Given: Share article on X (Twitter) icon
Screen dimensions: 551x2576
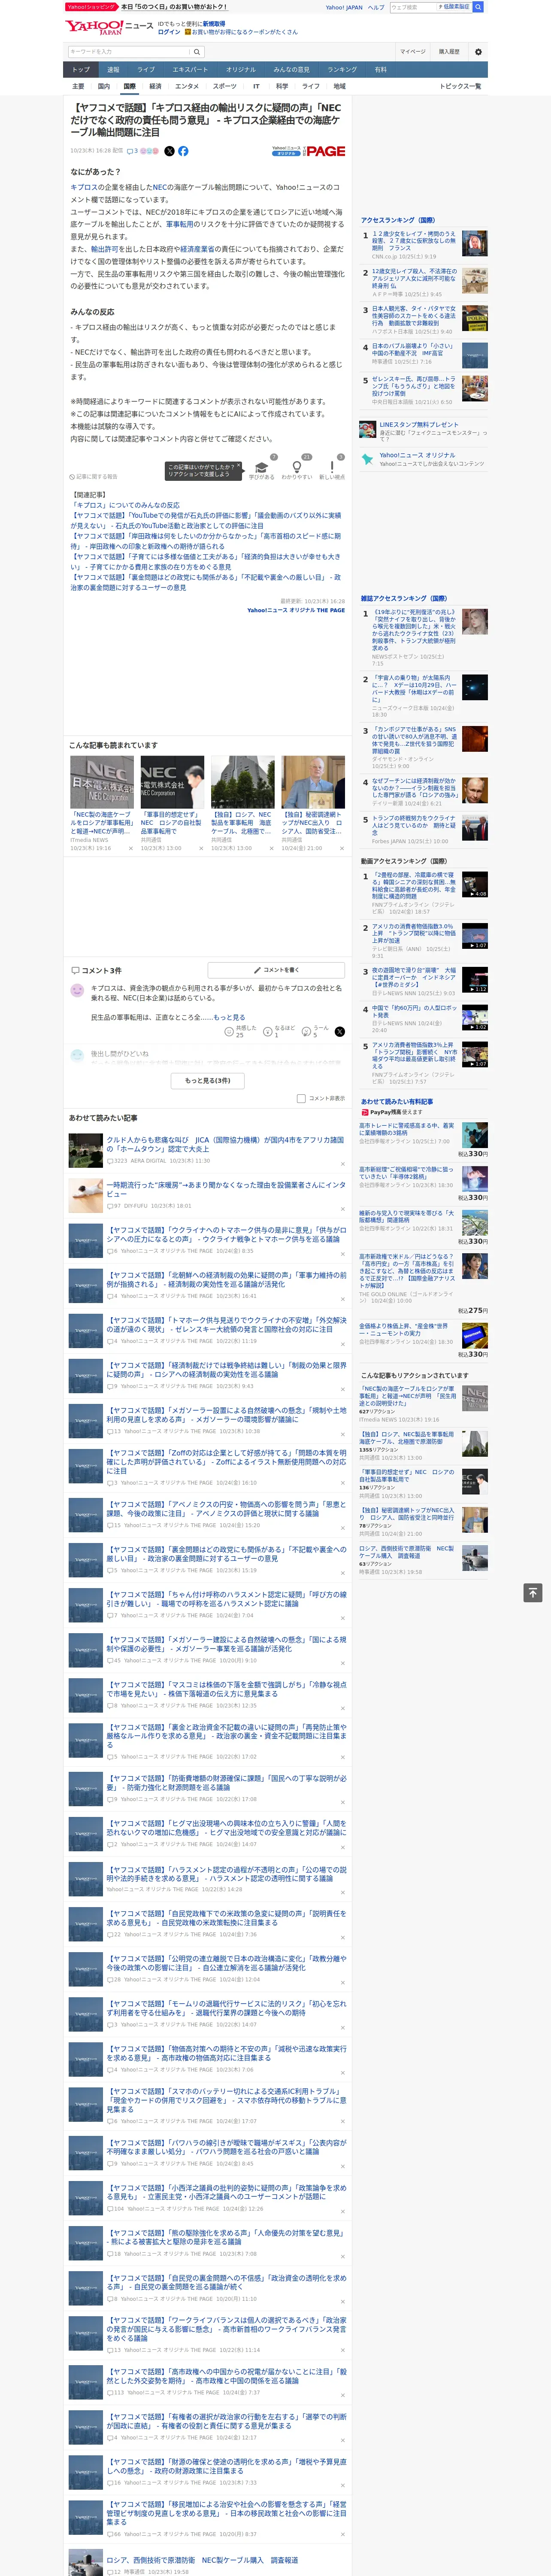Looking at the screenshot, I should click(x=169, y=151).
